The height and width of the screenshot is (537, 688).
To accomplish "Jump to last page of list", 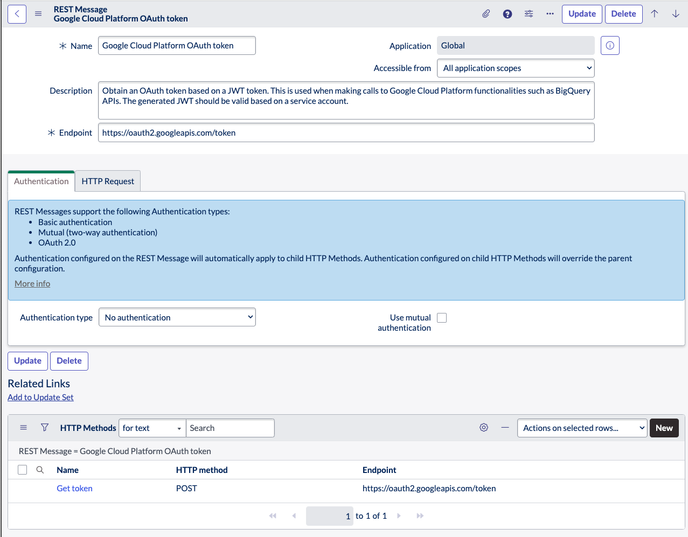I will (420, 516).
